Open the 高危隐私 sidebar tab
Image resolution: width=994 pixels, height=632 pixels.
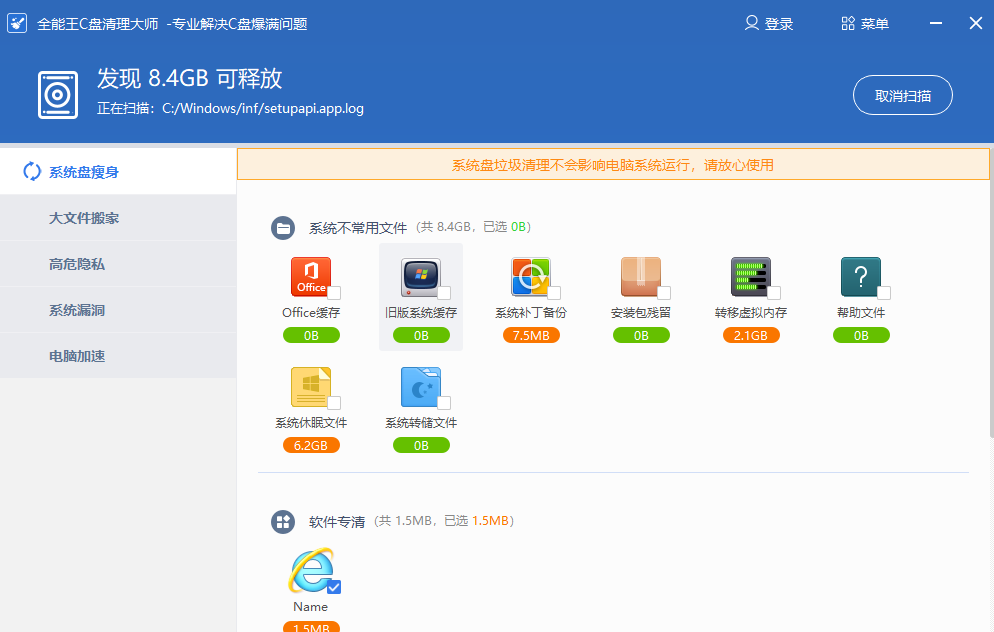[77, 264]
